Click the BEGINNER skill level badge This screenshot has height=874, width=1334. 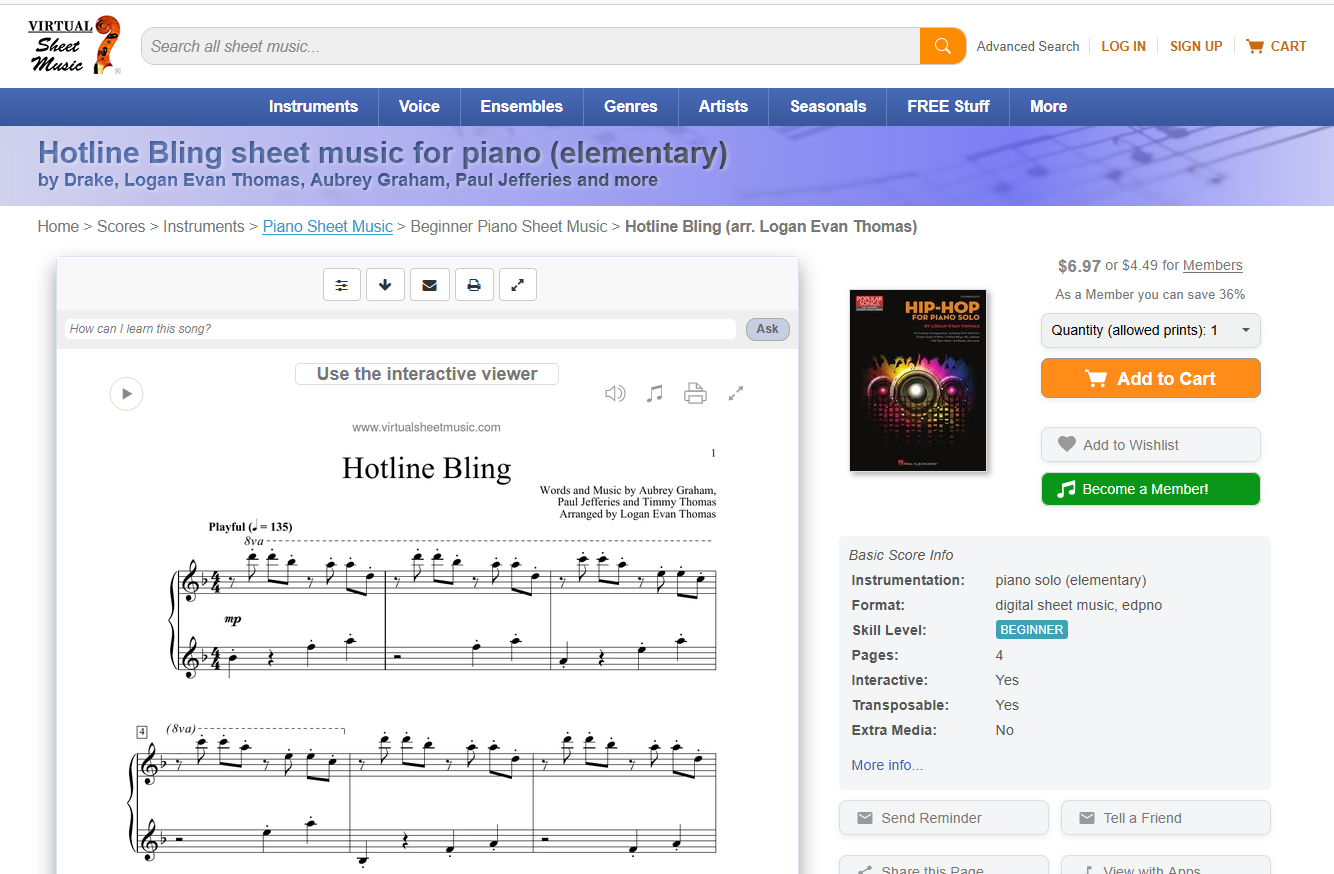[1032, 630]
